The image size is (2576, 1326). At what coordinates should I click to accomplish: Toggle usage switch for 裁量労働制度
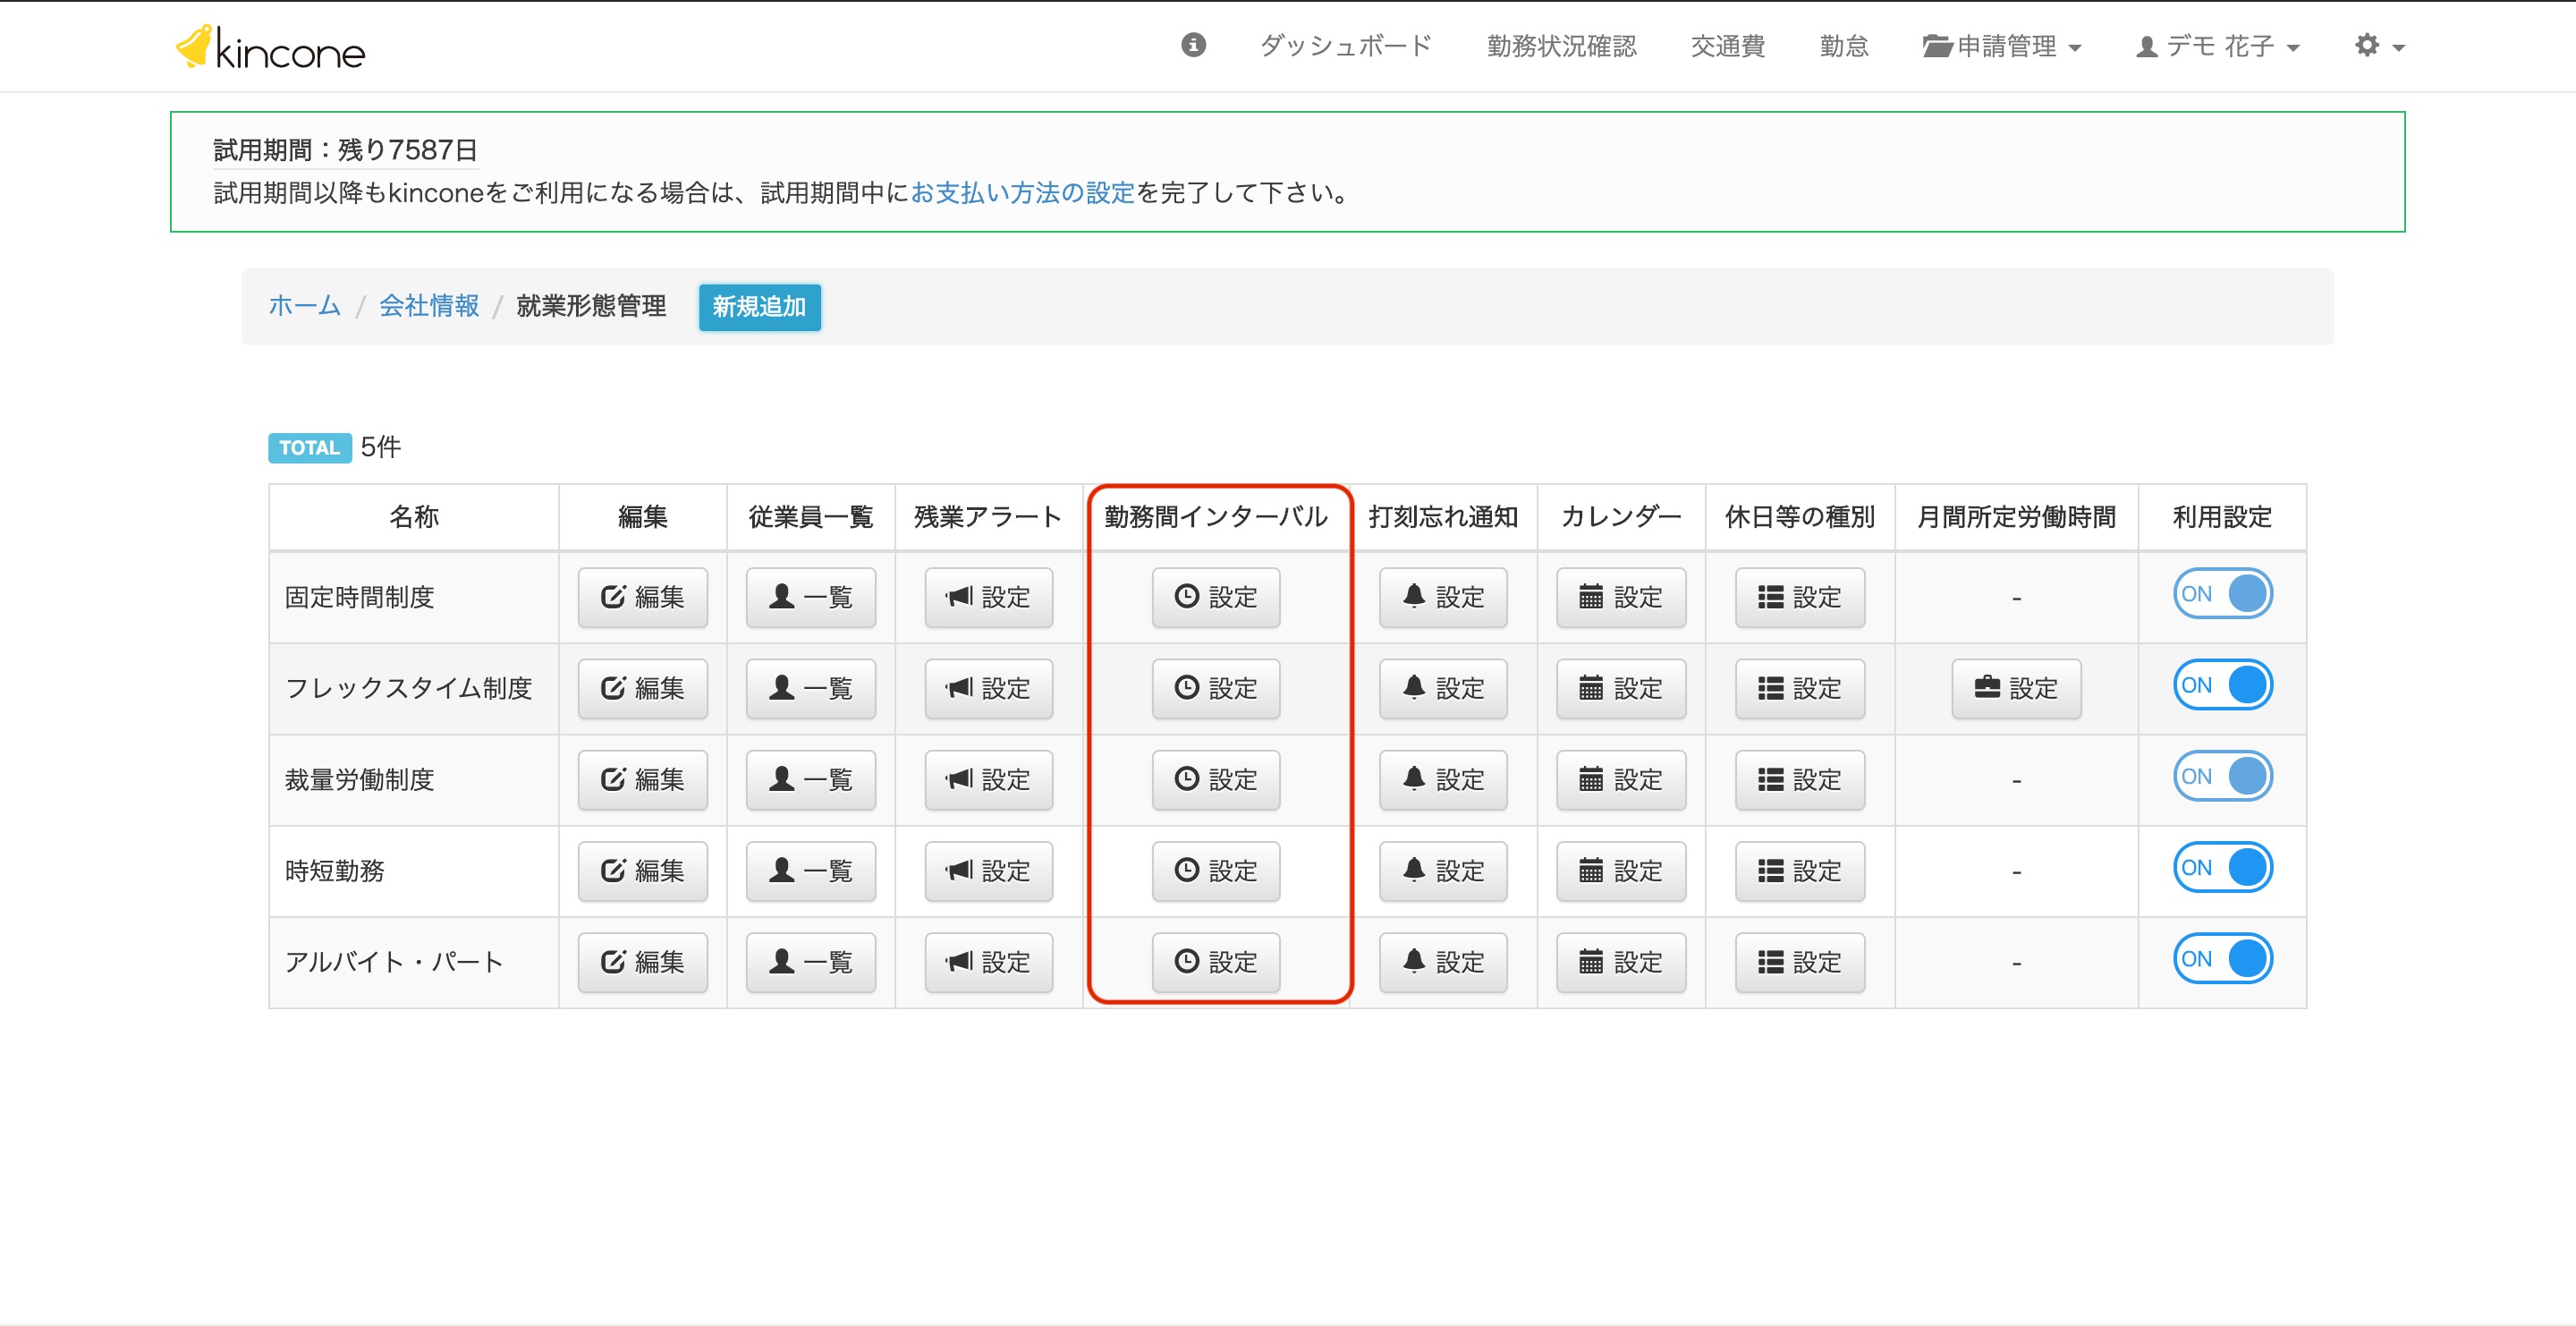[2223, 776]
